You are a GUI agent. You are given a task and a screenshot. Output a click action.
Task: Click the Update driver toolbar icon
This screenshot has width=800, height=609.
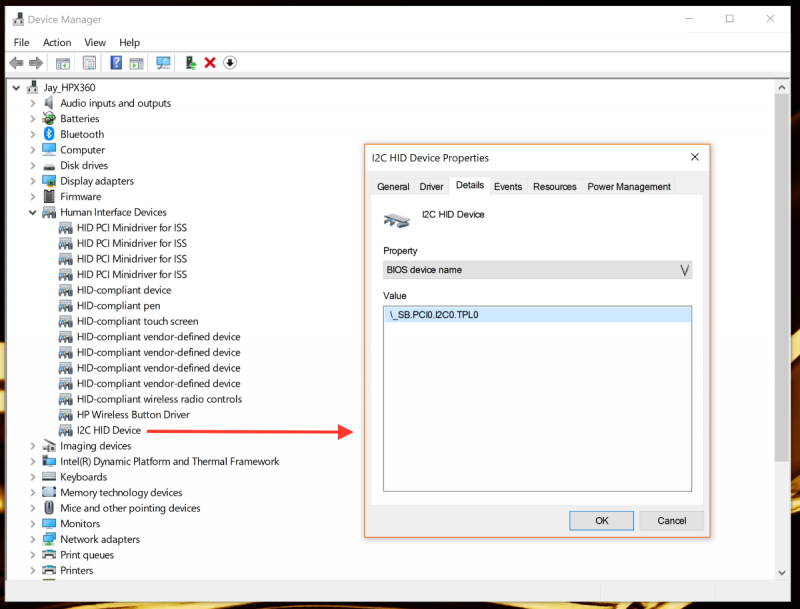pos(191,63)
